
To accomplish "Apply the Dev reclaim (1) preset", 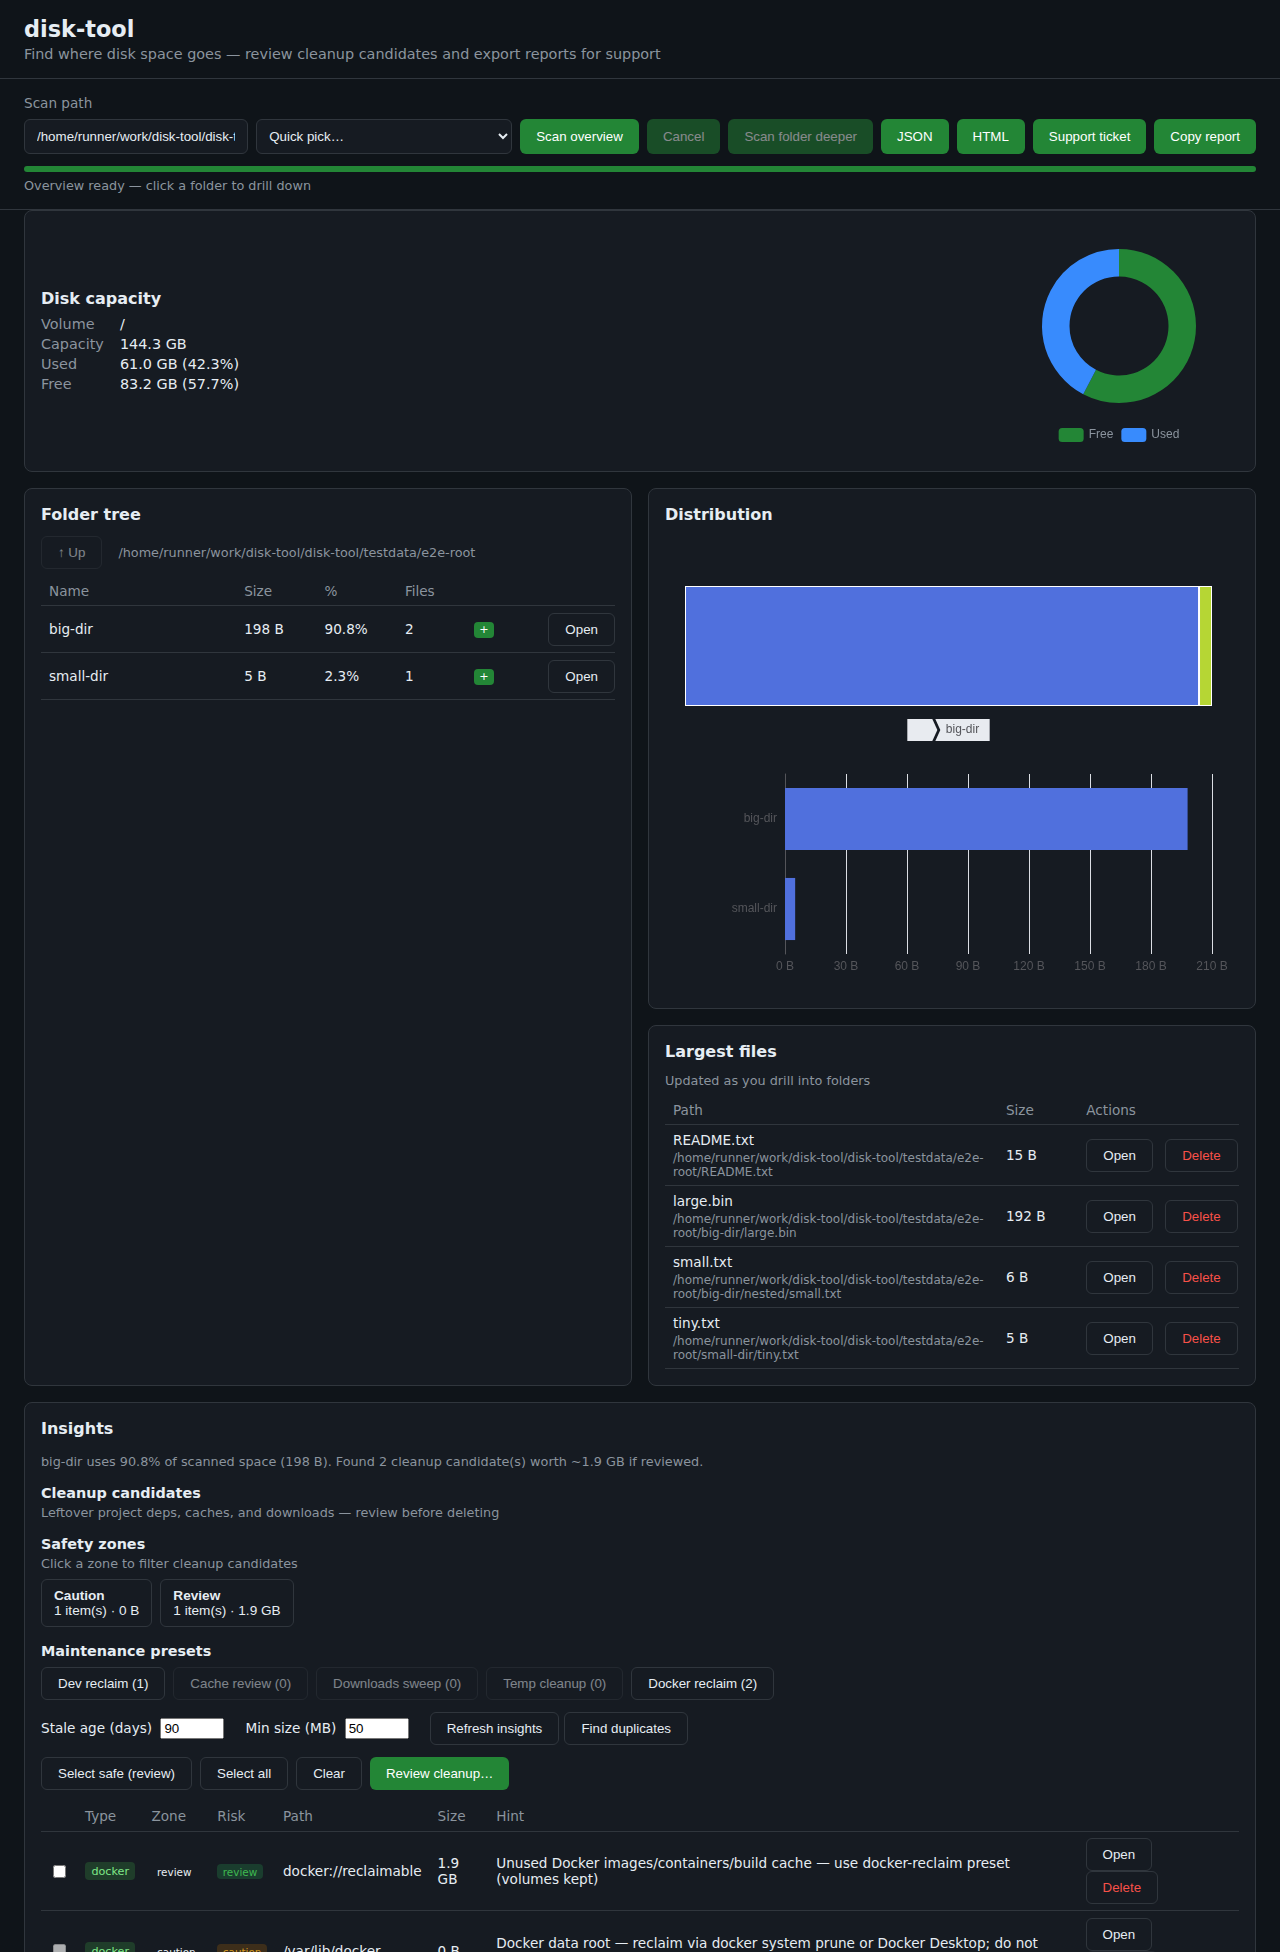I will (x=103, y=1684).
